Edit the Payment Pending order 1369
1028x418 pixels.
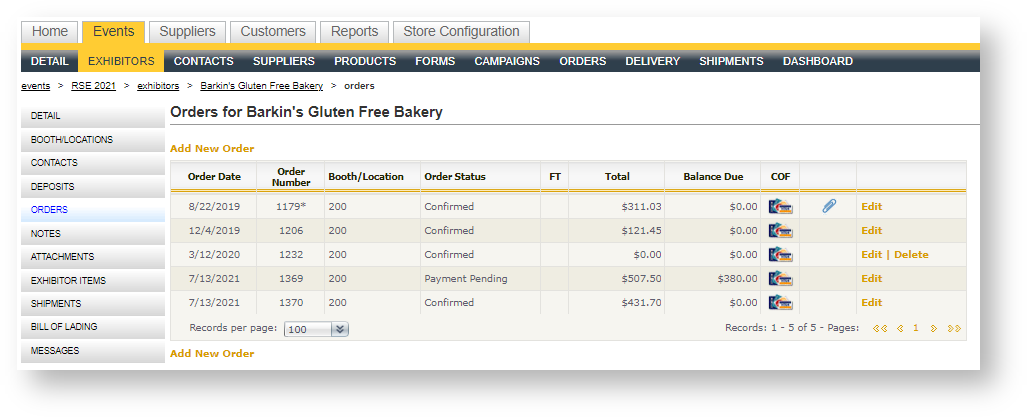871,279
